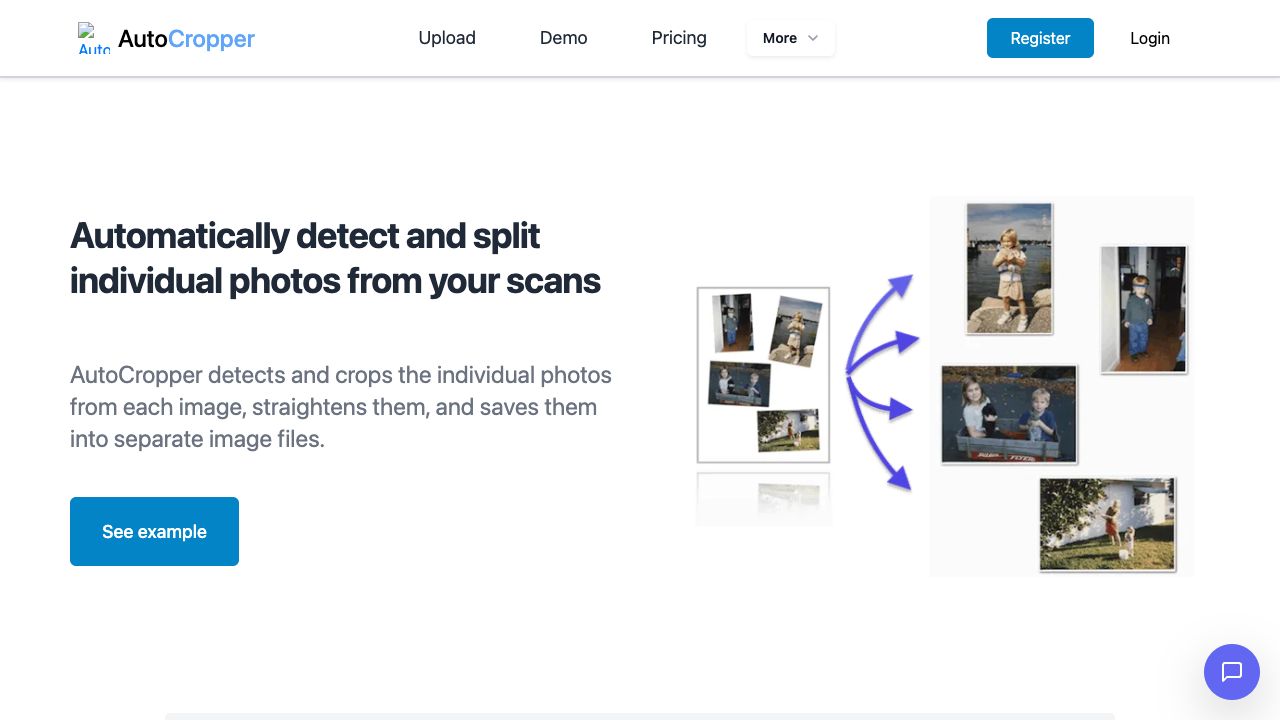Select the photo of girl by water
This screenshot has width=1280, height=720.
click(1009, 268)
